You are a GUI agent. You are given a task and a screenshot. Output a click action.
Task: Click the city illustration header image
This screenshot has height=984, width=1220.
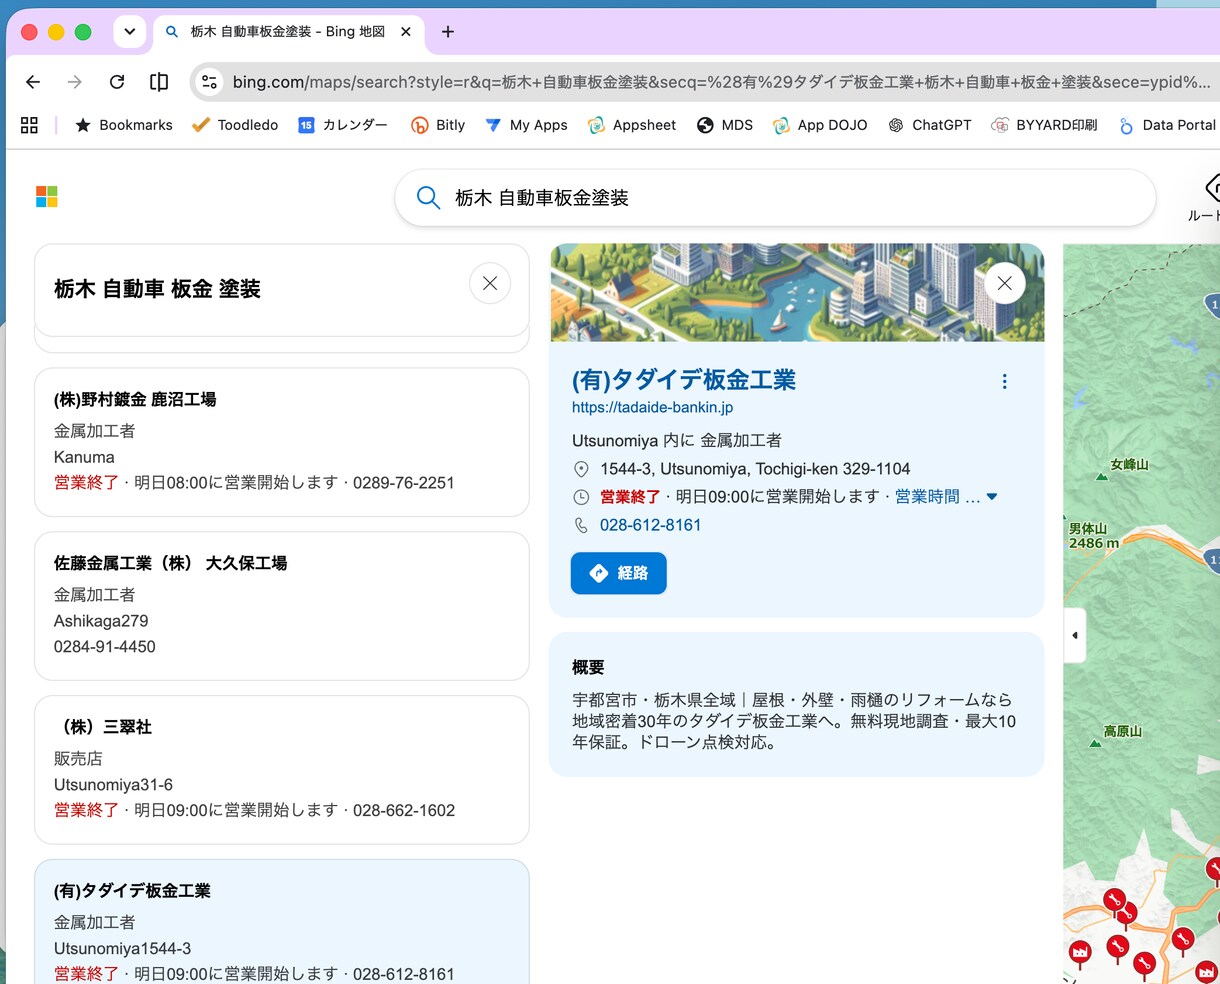[x=797, y=292]
